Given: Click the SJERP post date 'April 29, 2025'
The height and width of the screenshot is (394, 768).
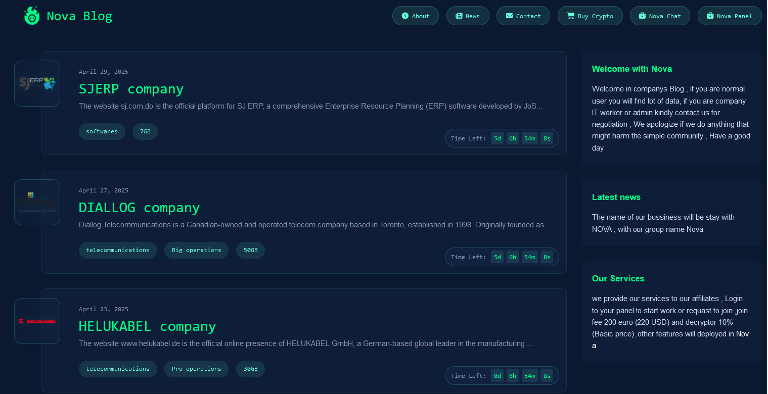Looking at the screenshot, I should pos(103,72).
